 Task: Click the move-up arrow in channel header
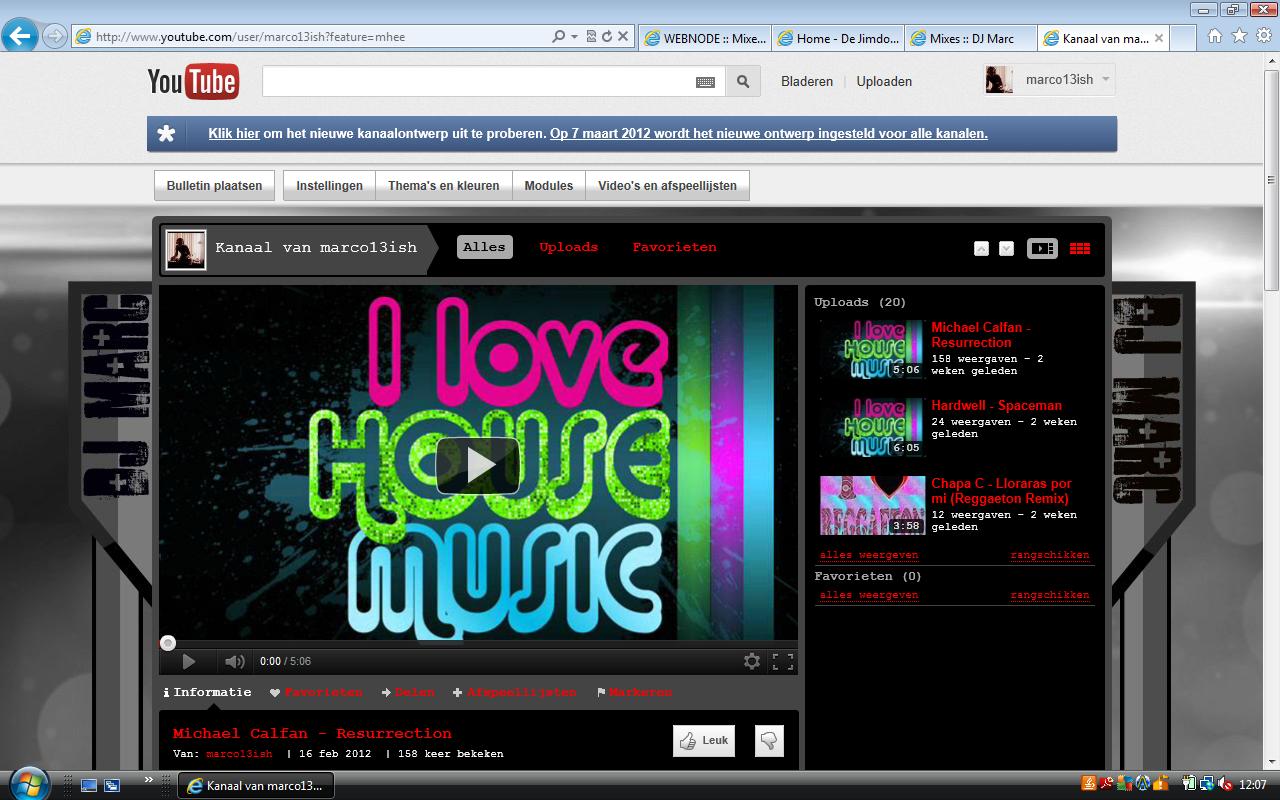pos(981,249)
